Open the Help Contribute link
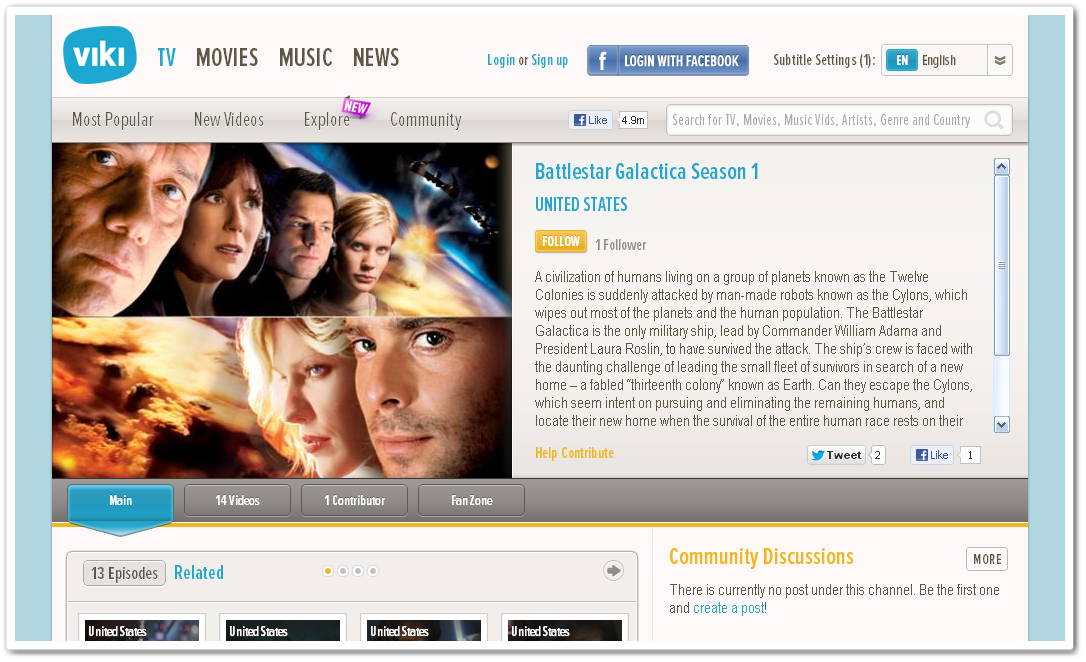 (x=574, y=453)
